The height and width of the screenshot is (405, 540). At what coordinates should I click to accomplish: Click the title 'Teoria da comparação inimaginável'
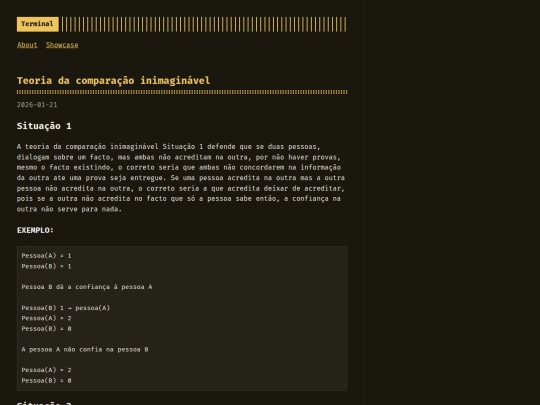pyautogui.click(x=113, y=81)
